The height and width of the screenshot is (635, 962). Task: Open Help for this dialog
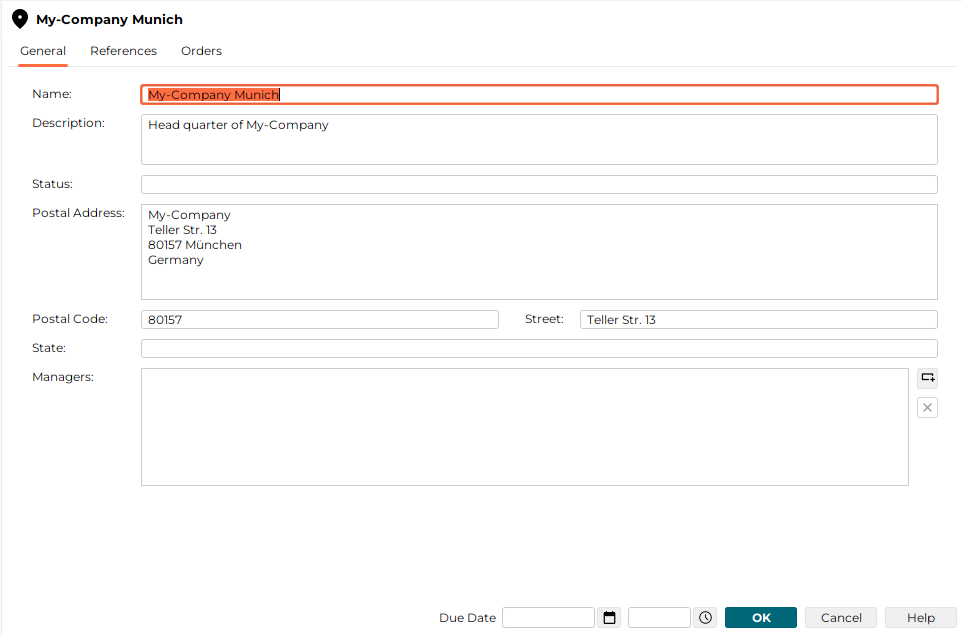(920, 617)
